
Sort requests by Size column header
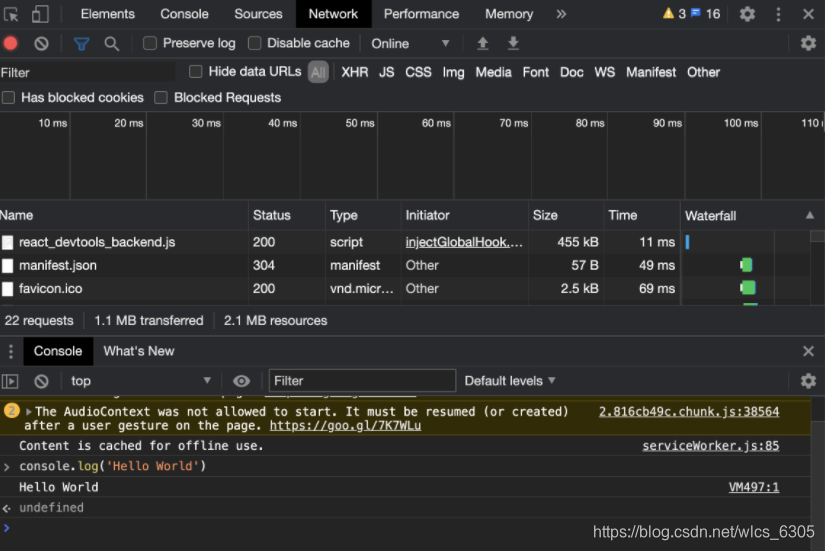coord(566,215)
